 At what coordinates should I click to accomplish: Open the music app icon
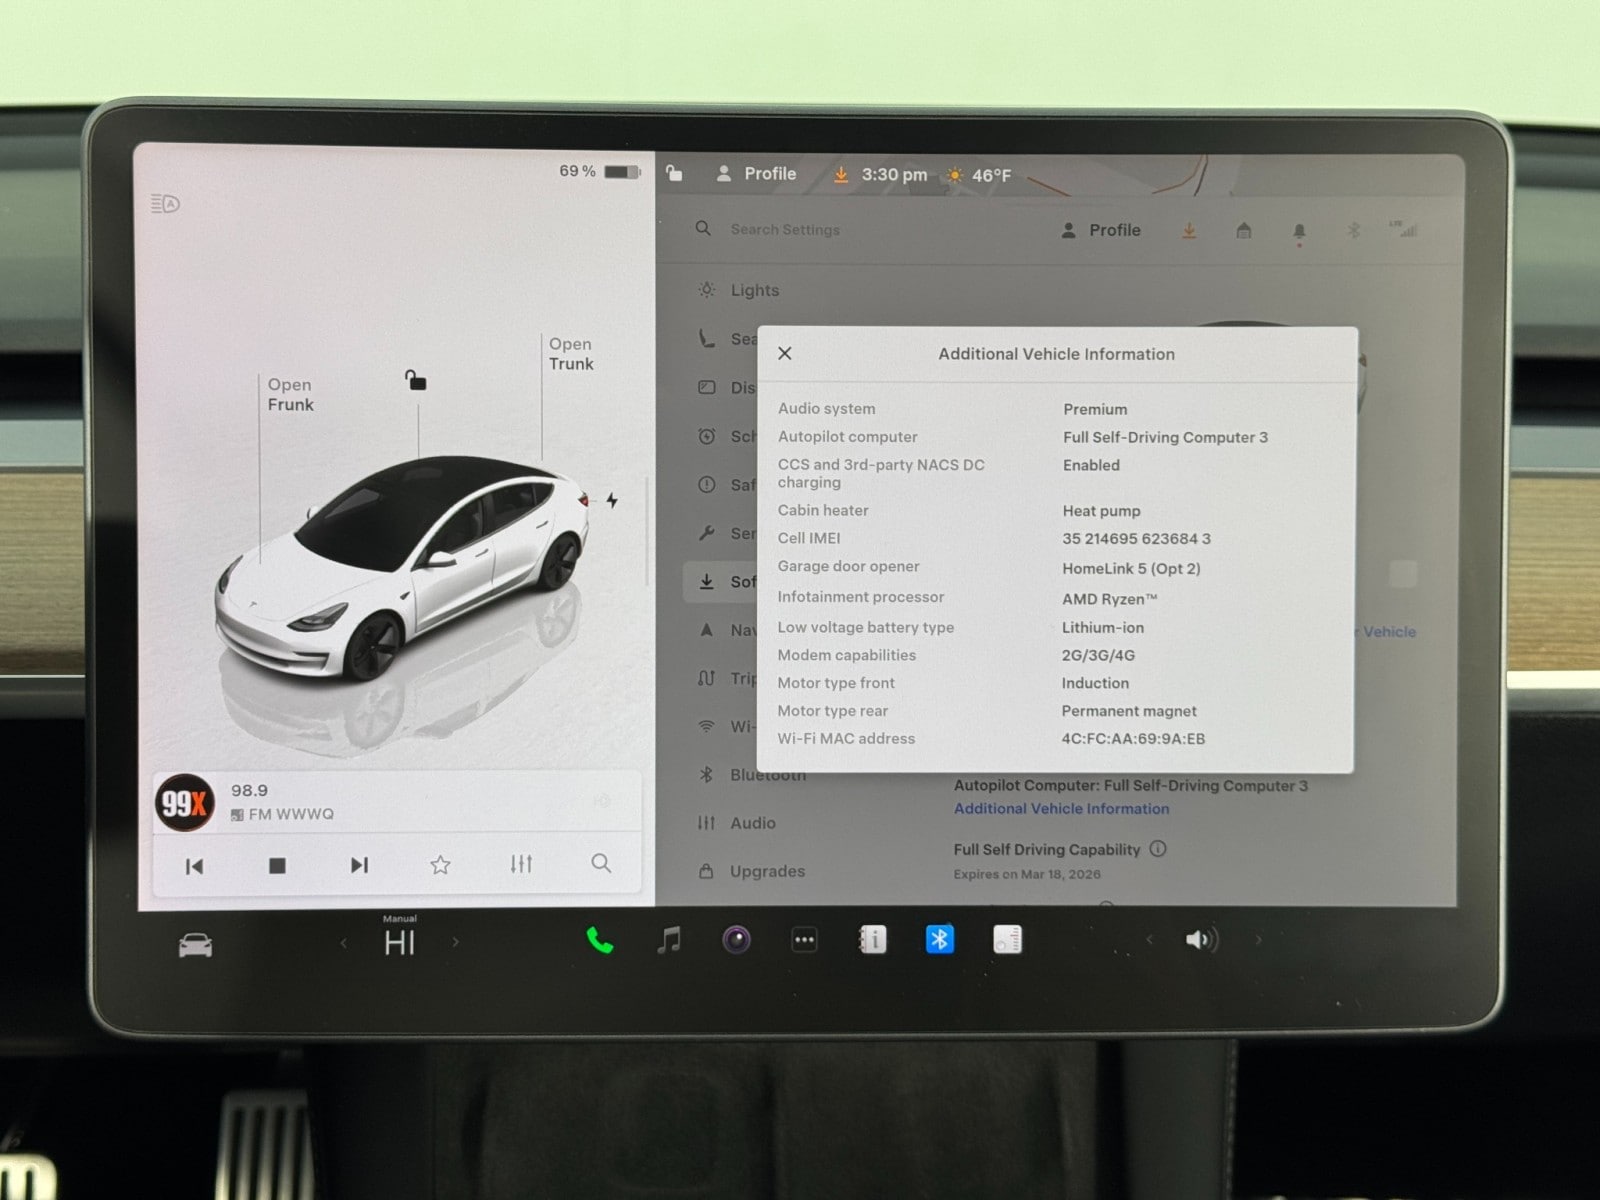click(669, 940)
